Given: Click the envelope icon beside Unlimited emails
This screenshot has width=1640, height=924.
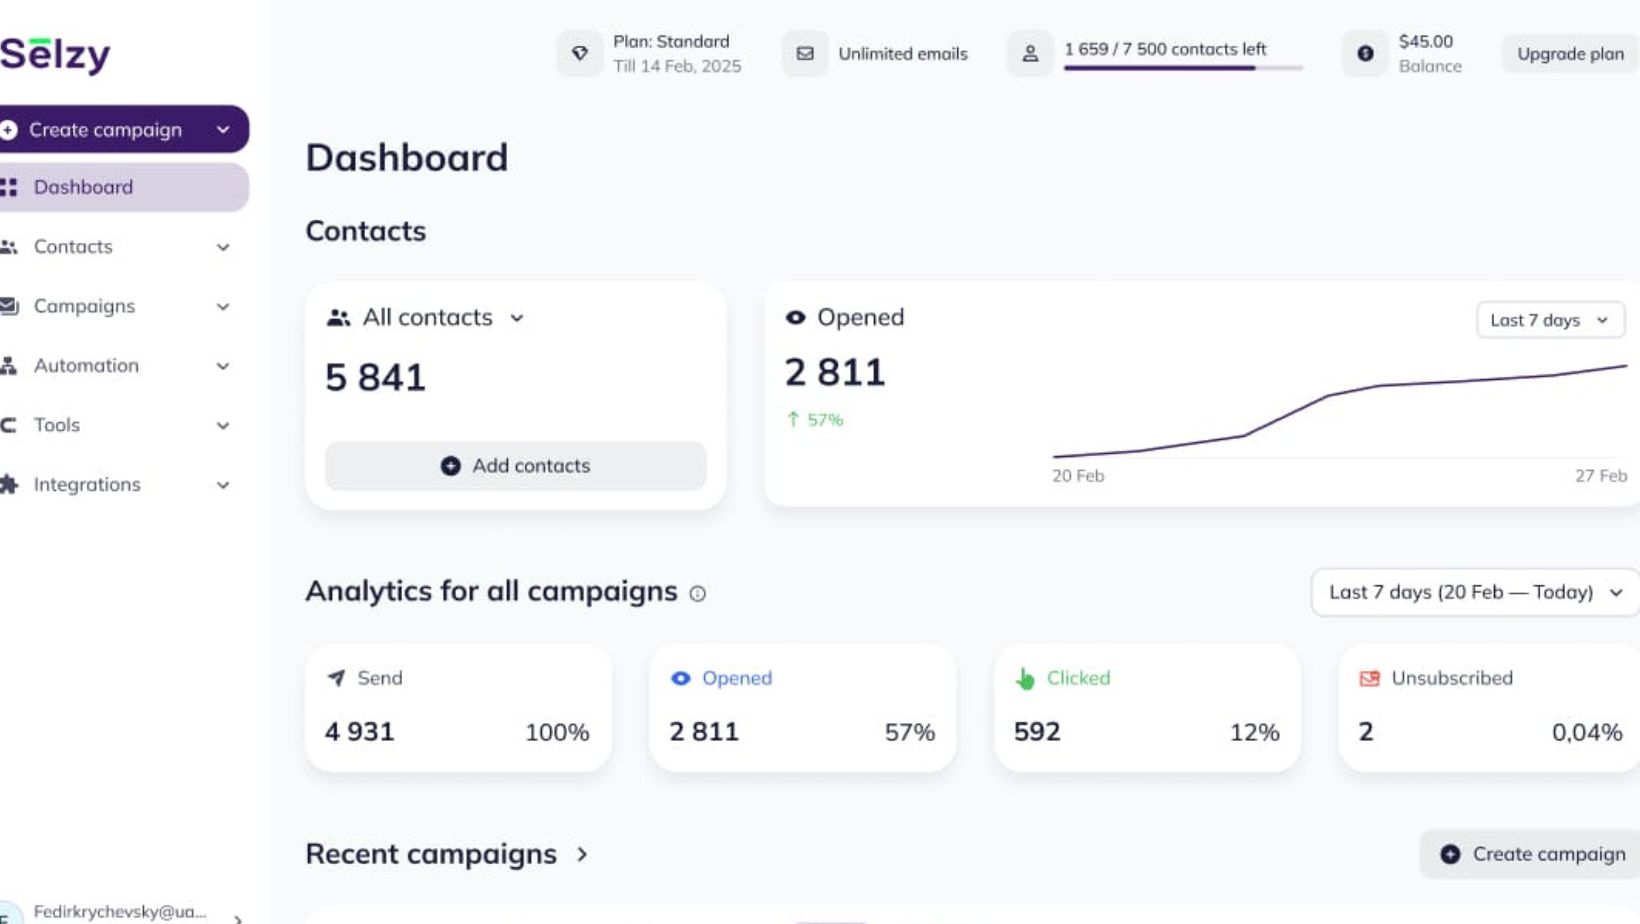Looking at the screenshot, I should [805, 53].
